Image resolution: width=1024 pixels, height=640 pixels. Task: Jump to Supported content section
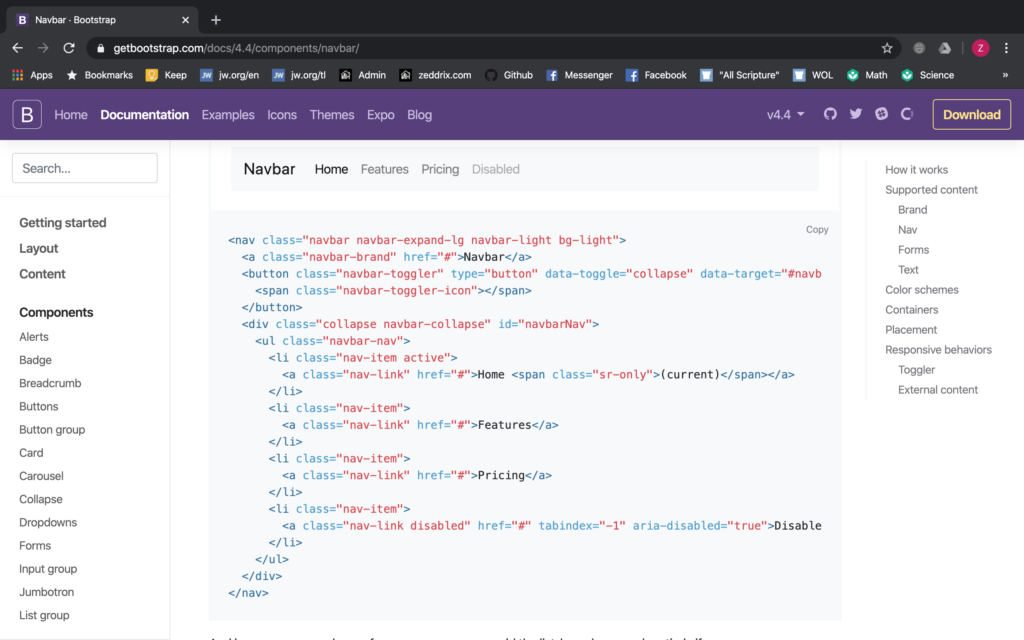pyautogui.click(x=931, y=190)
